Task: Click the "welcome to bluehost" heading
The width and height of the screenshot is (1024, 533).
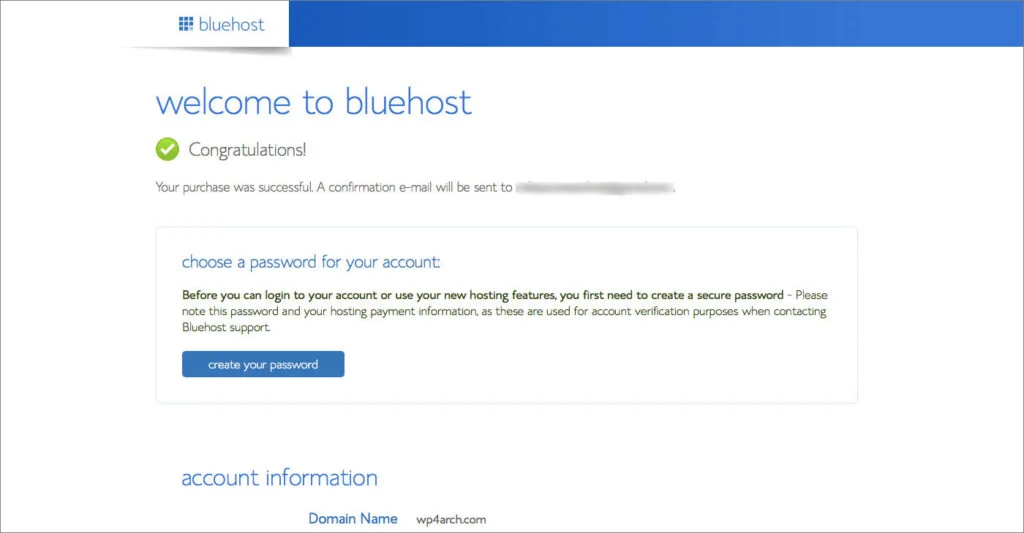Action: [x=313, y=102]
